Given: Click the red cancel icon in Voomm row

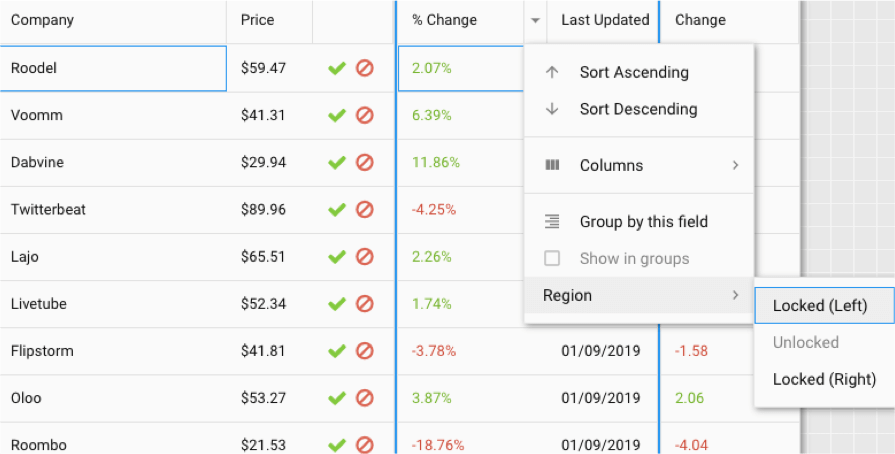Looking at the screenshot, I should pyautogui.click(x=365, y=115).
